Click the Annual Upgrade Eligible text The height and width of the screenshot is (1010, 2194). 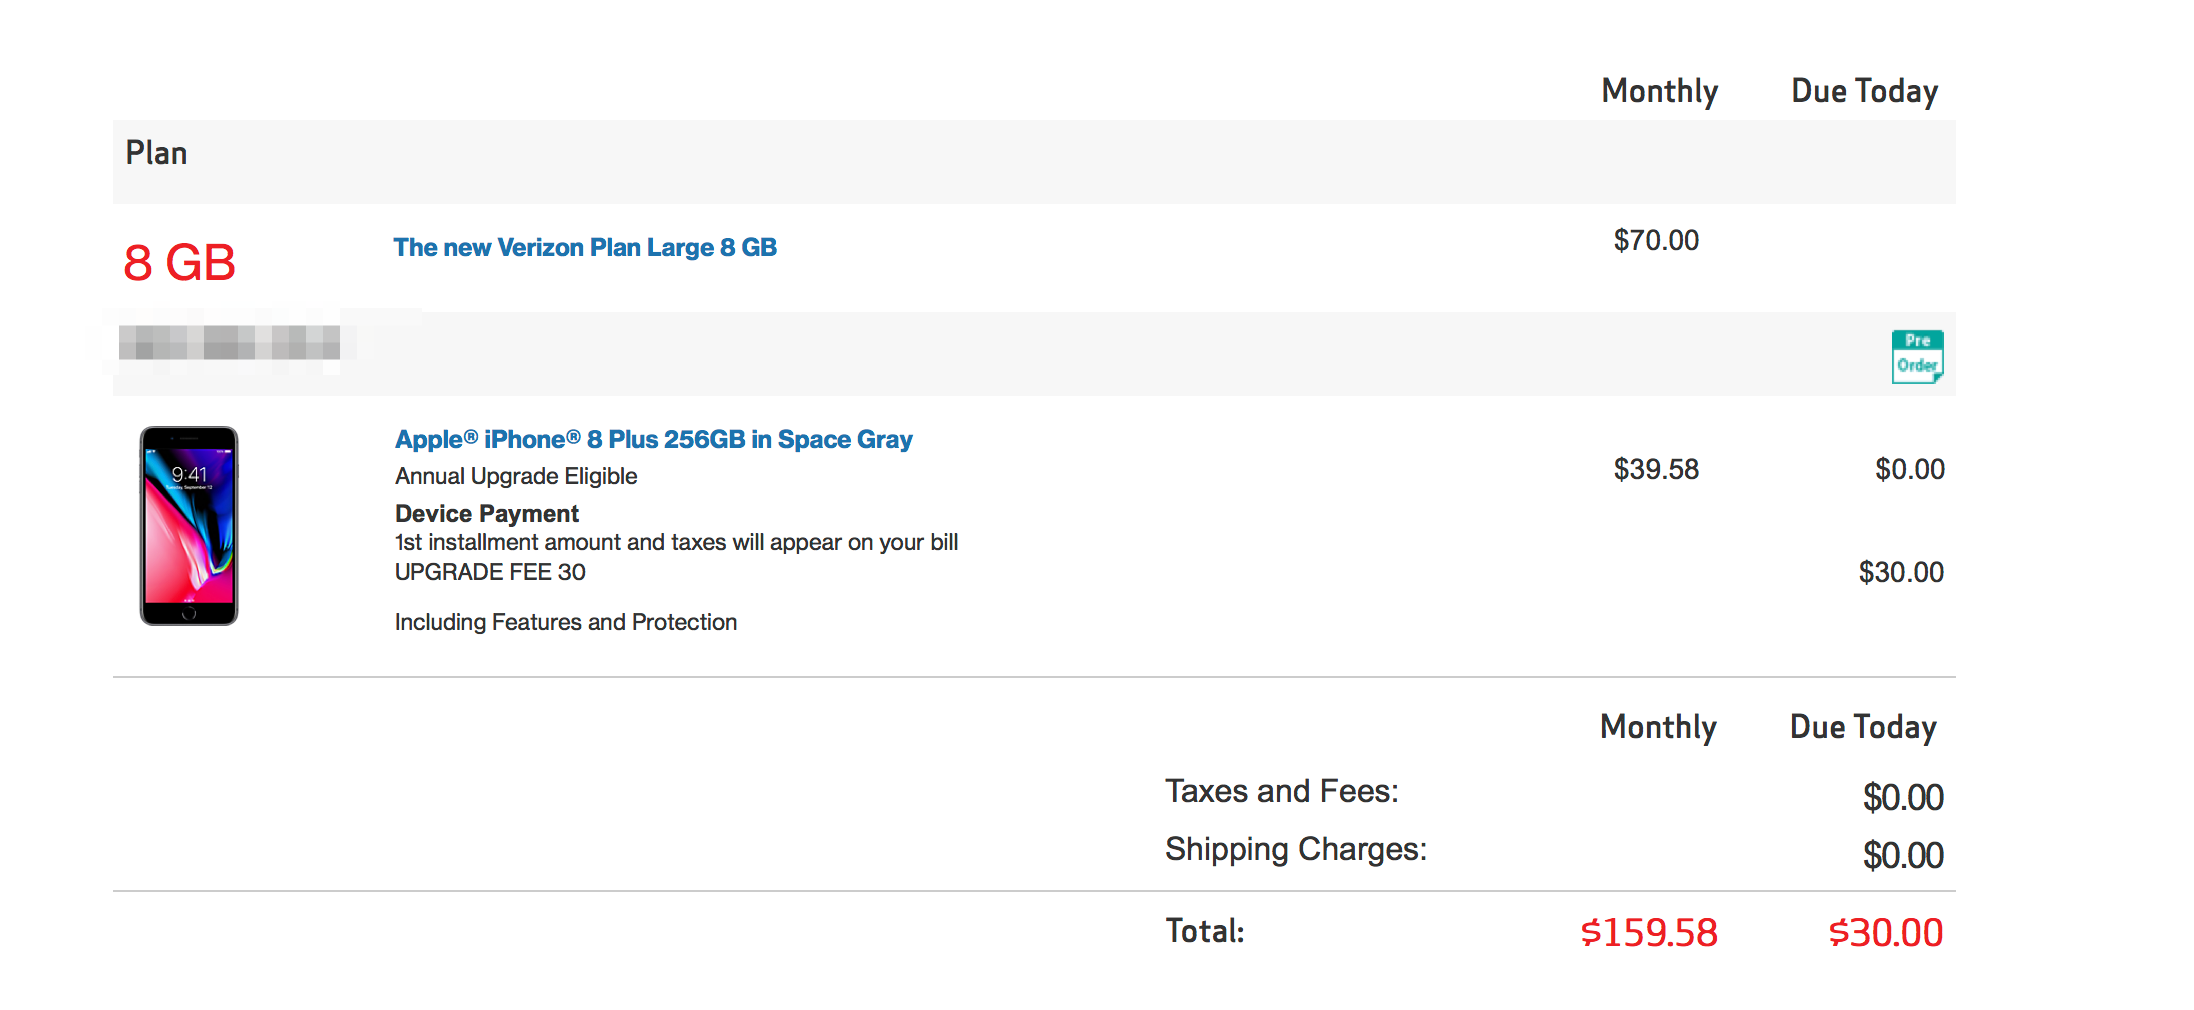click(516, 476)
